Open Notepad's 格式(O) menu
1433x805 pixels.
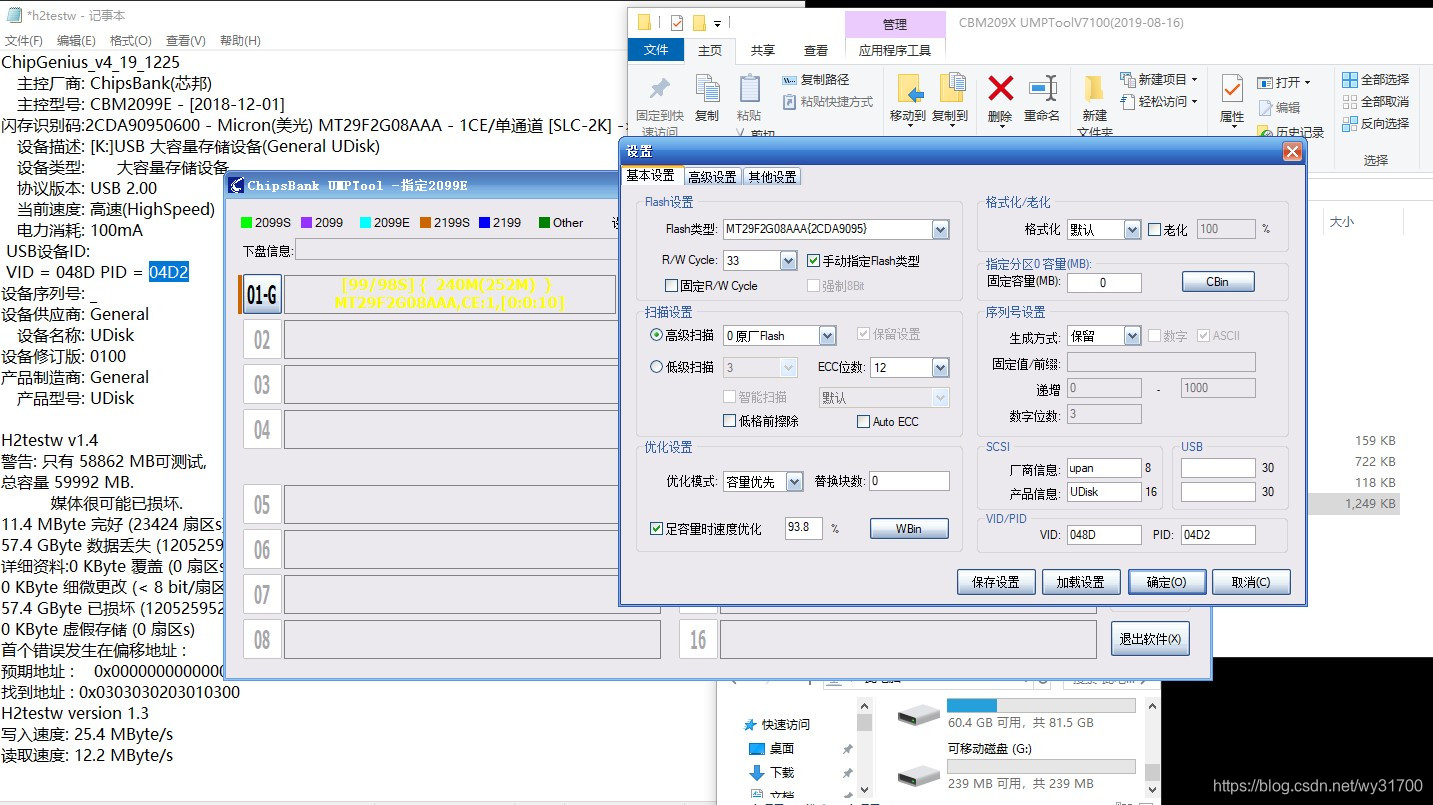point(130,41)
